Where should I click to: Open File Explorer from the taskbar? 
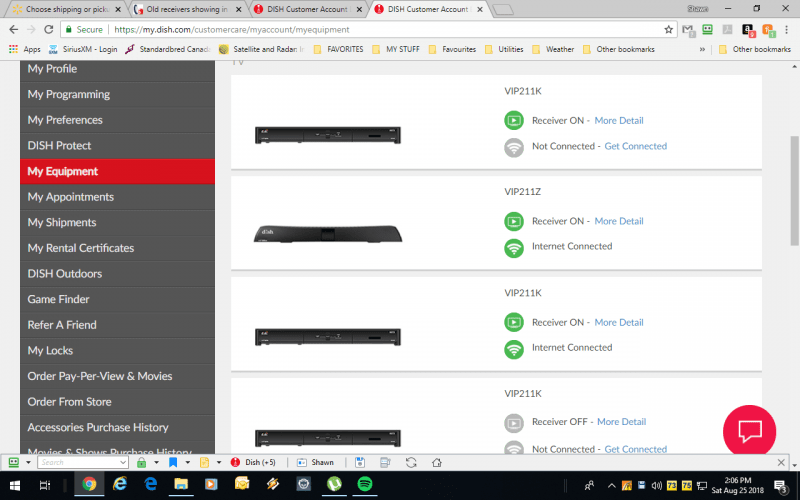click(x=181, y=484)
